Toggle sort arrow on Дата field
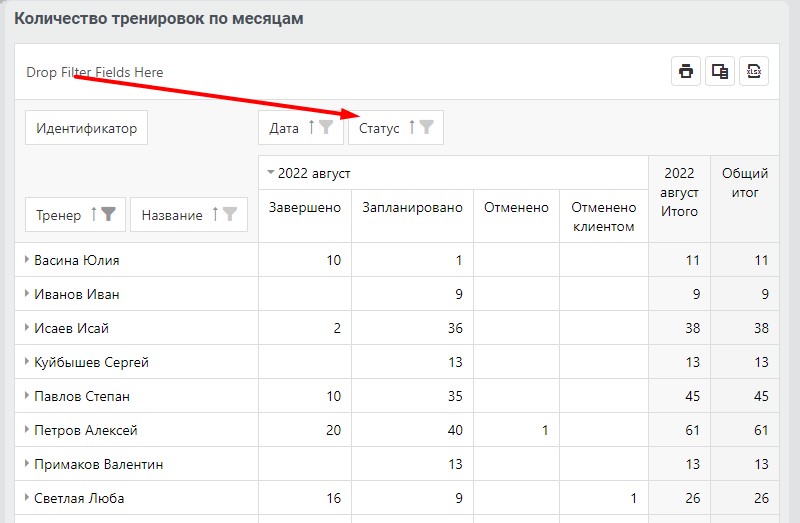800x523 pixels. [x=311, y=127]
